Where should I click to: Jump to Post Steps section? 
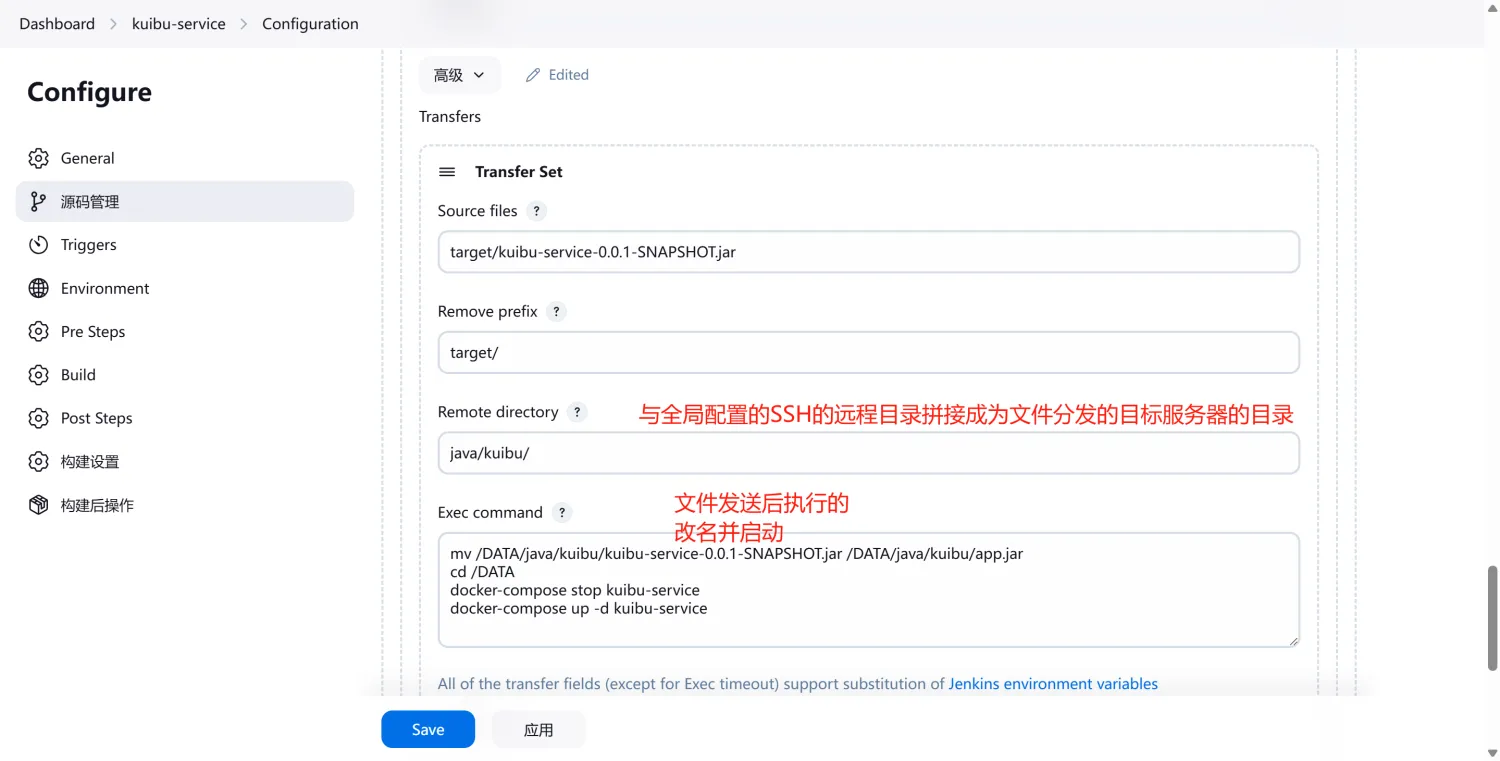click(96, 418)
